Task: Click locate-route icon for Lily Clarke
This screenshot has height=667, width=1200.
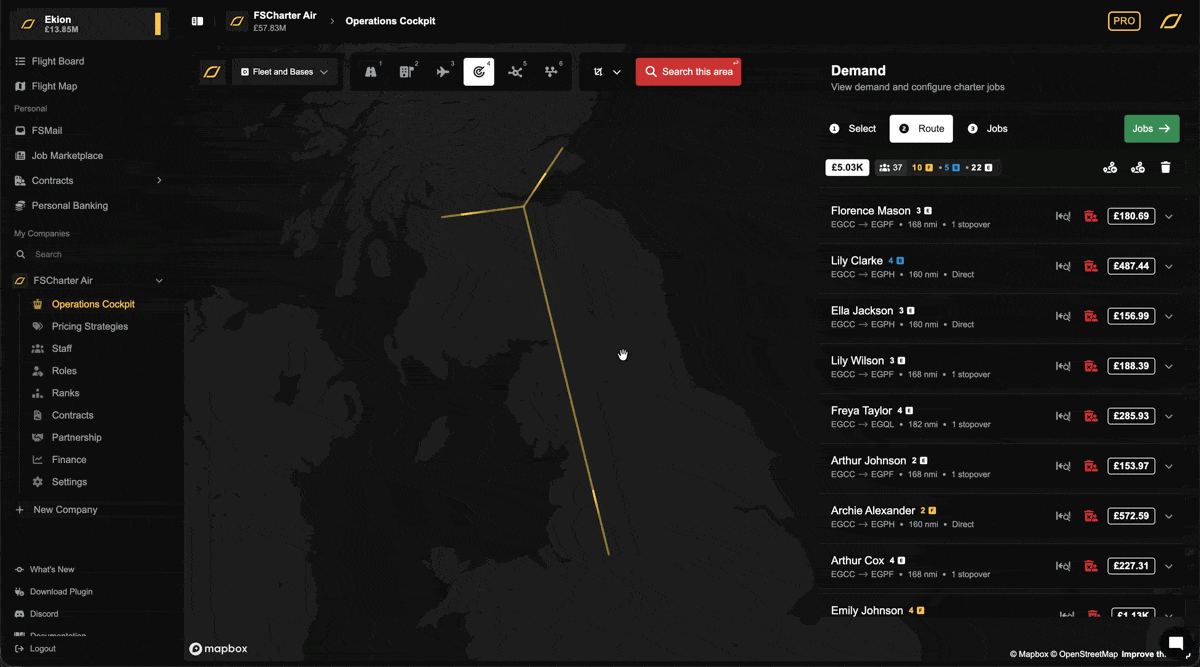Action: click(x=1063, y=266)
